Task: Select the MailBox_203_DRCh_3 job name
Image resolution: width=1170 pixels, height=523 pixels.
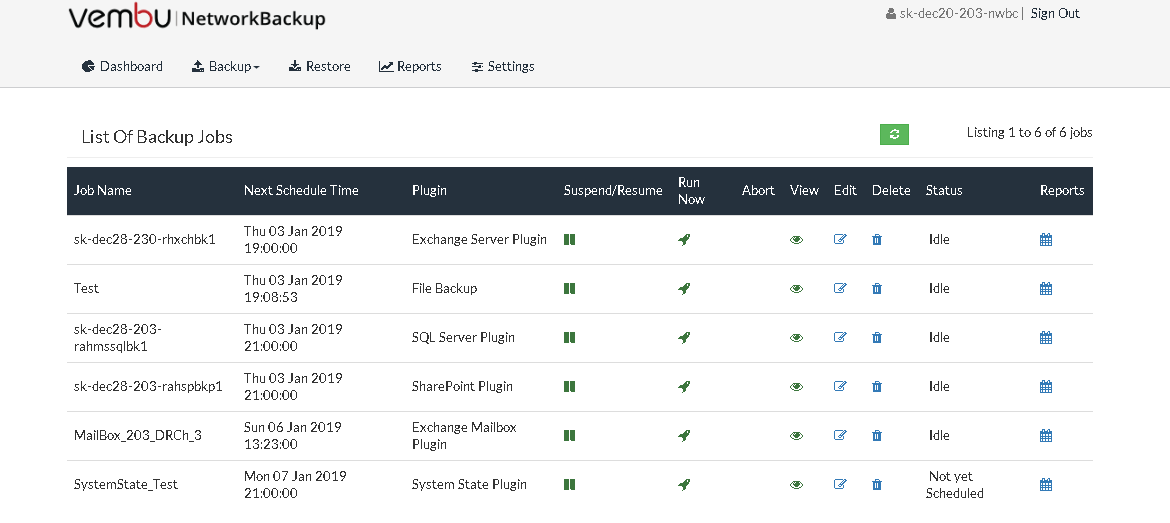Action: pos(137,435)
